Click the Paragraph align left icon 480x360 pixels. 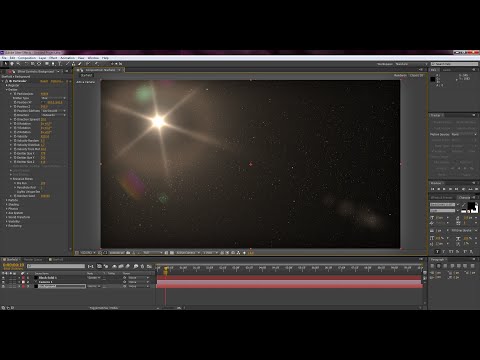click(x=433, y=266)
